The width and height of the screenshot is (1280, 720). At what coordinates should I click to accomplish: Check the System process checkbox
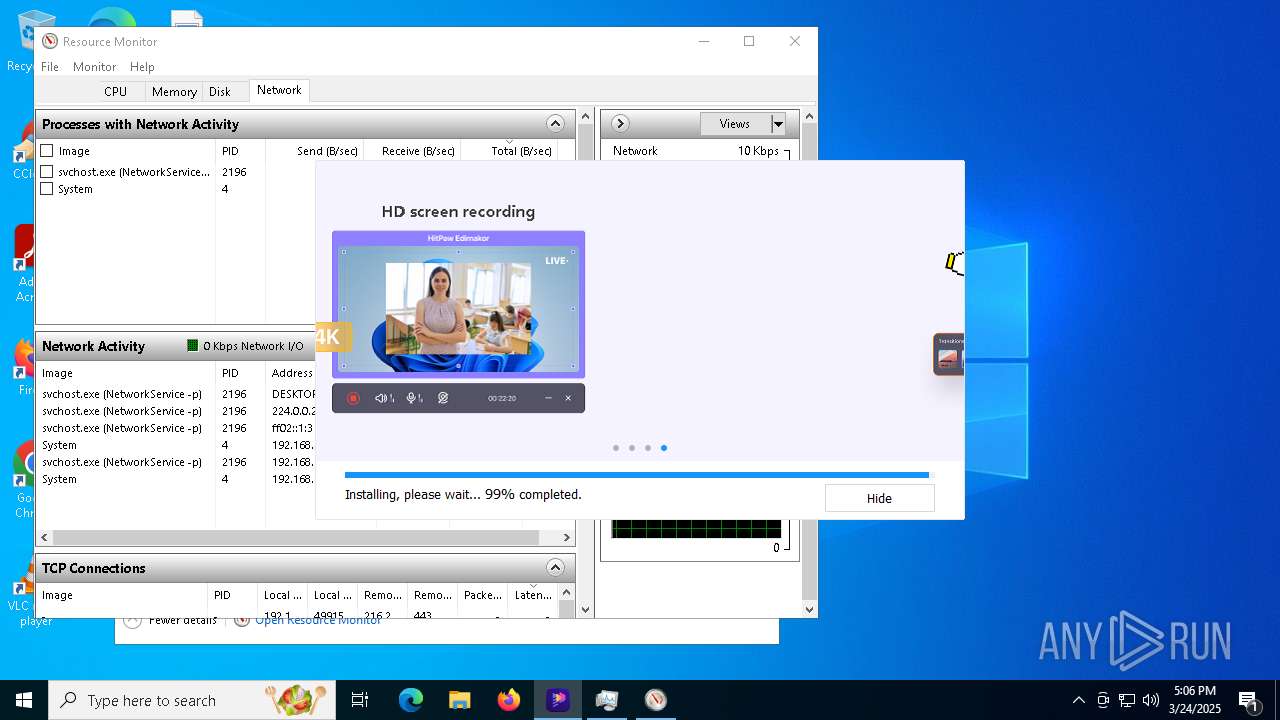pos(47,189)
